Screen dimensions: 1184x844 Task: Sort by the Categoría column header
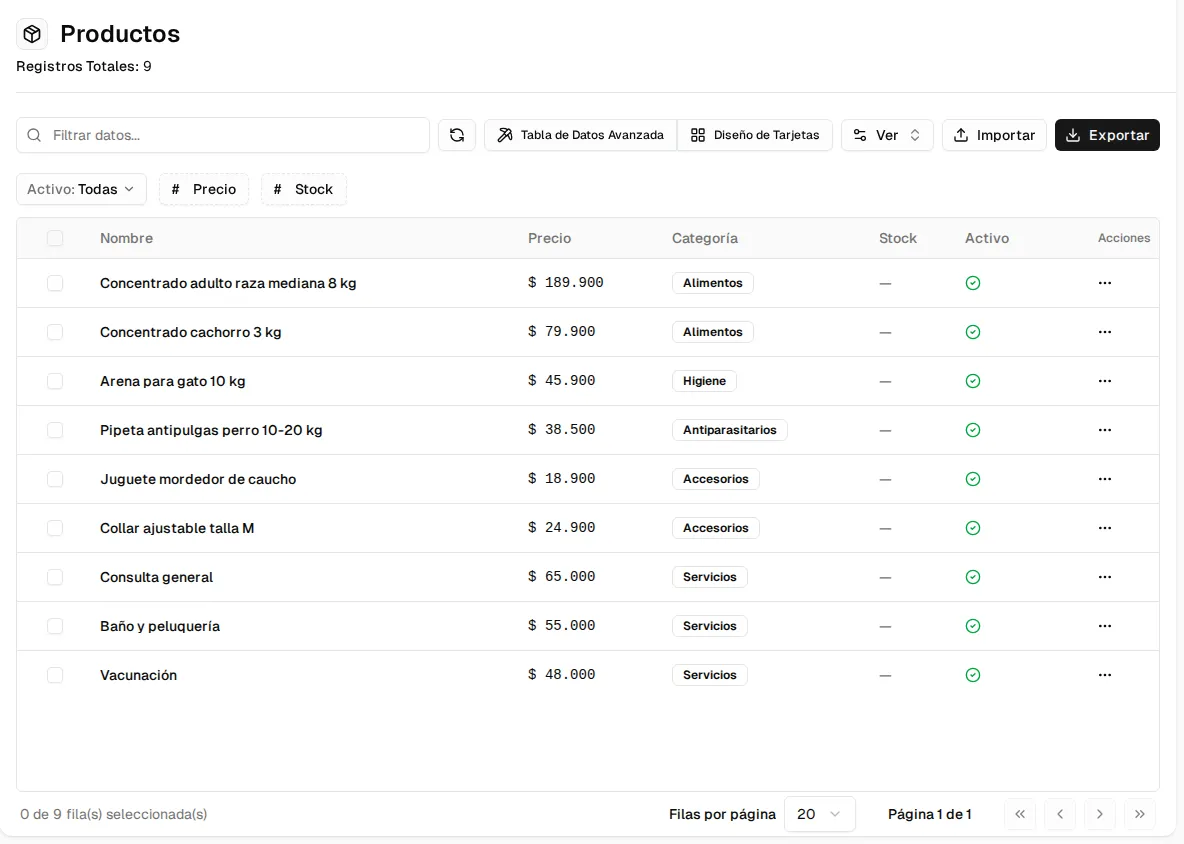click(x=705, y=239)
